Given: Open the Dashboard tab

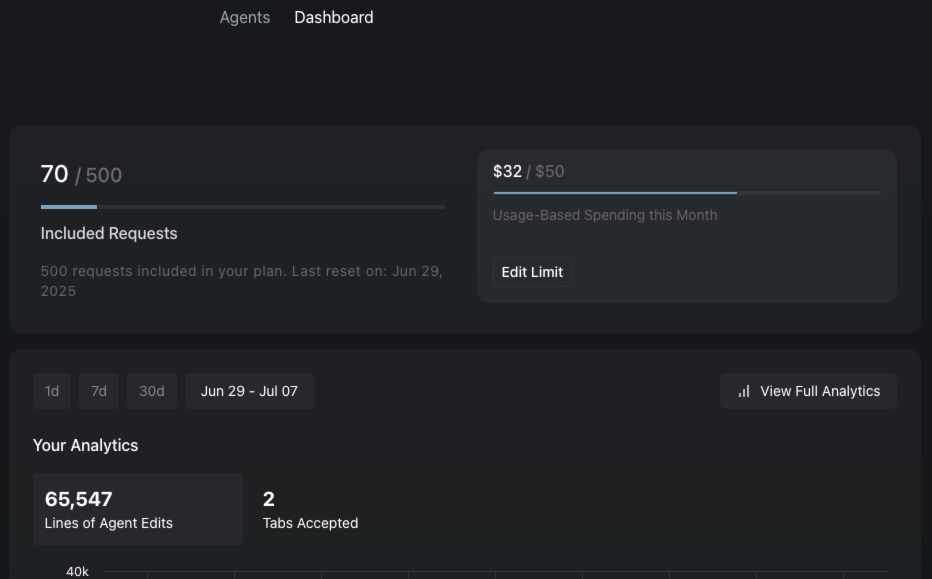Looking at the screenshot, I should click(x=334, y=17).
